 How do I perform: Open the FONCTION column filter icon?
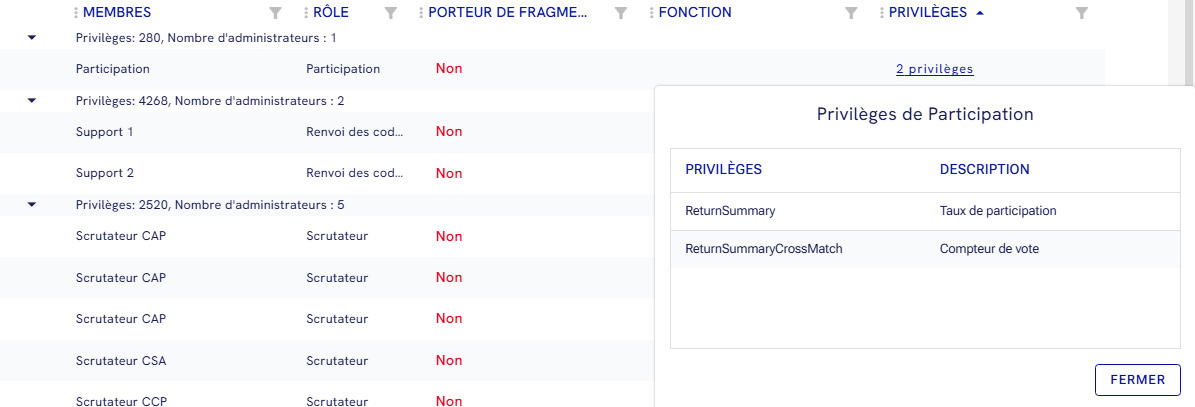pyautogui.click(x=851, y=13)
